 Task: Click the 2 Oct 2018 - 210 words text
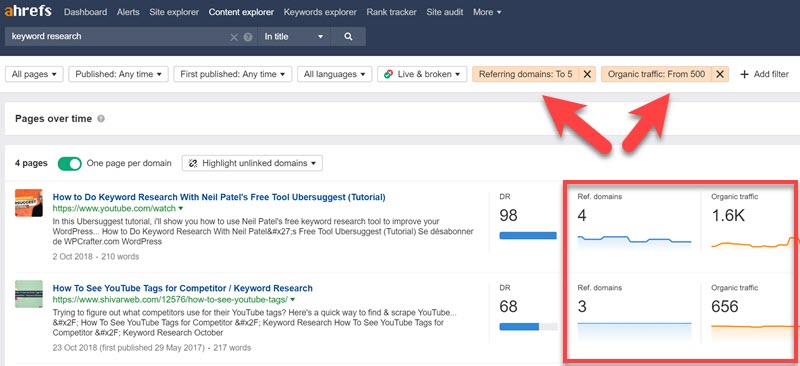pyautogui.click(x=95, y=256)
